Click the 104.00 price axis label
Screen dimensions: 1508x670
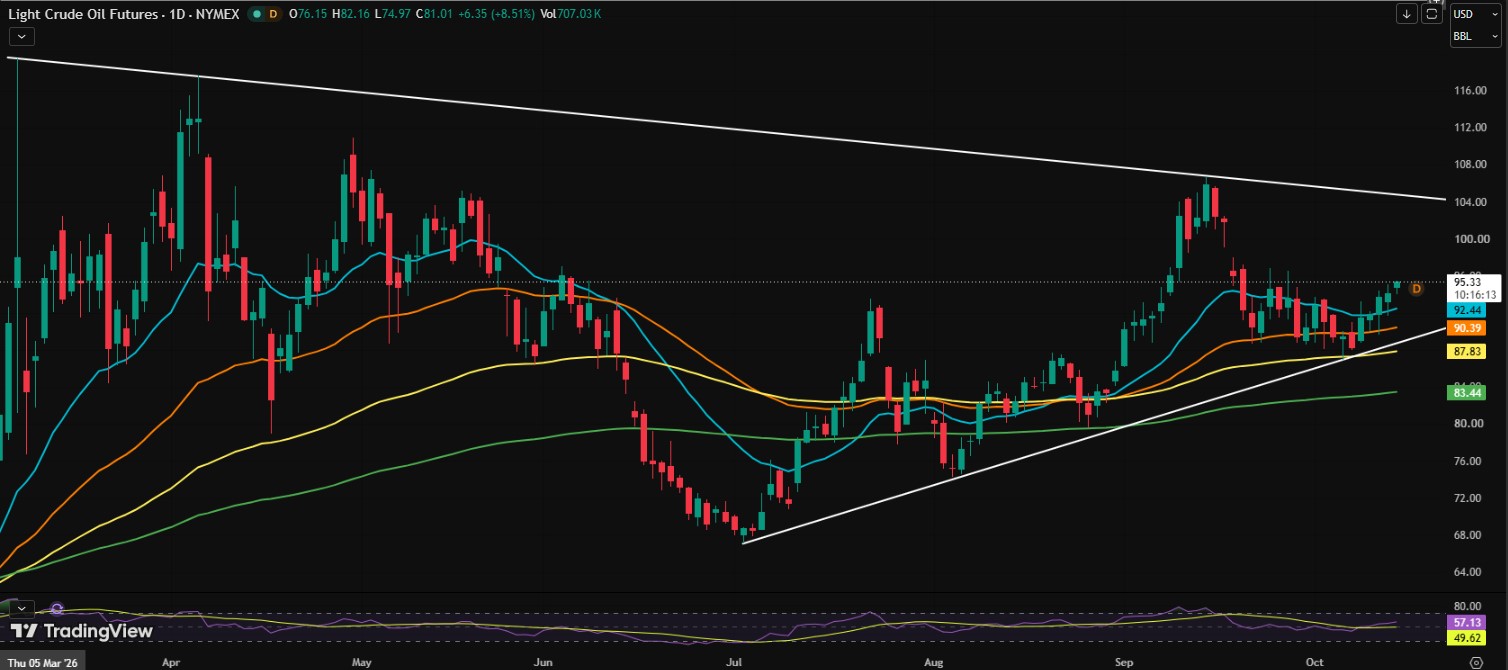pyautogui.click(x=1469, y=202)
